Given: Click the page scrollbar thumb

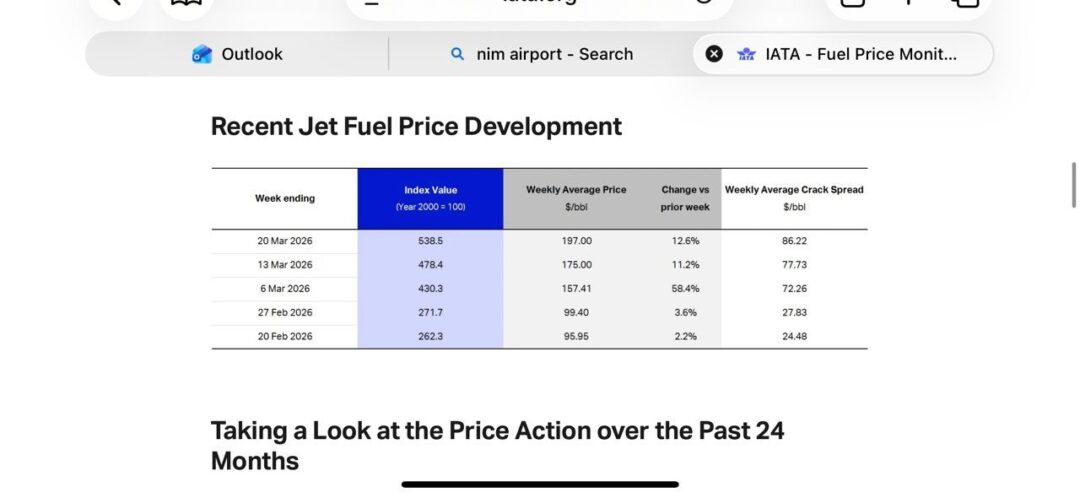Looking at the screenshot, I should [1074, 185].
